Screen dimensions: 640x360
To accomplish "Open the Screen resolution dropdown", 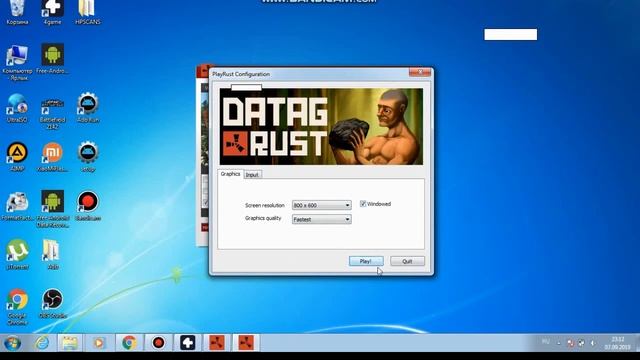I will point(322,205).
